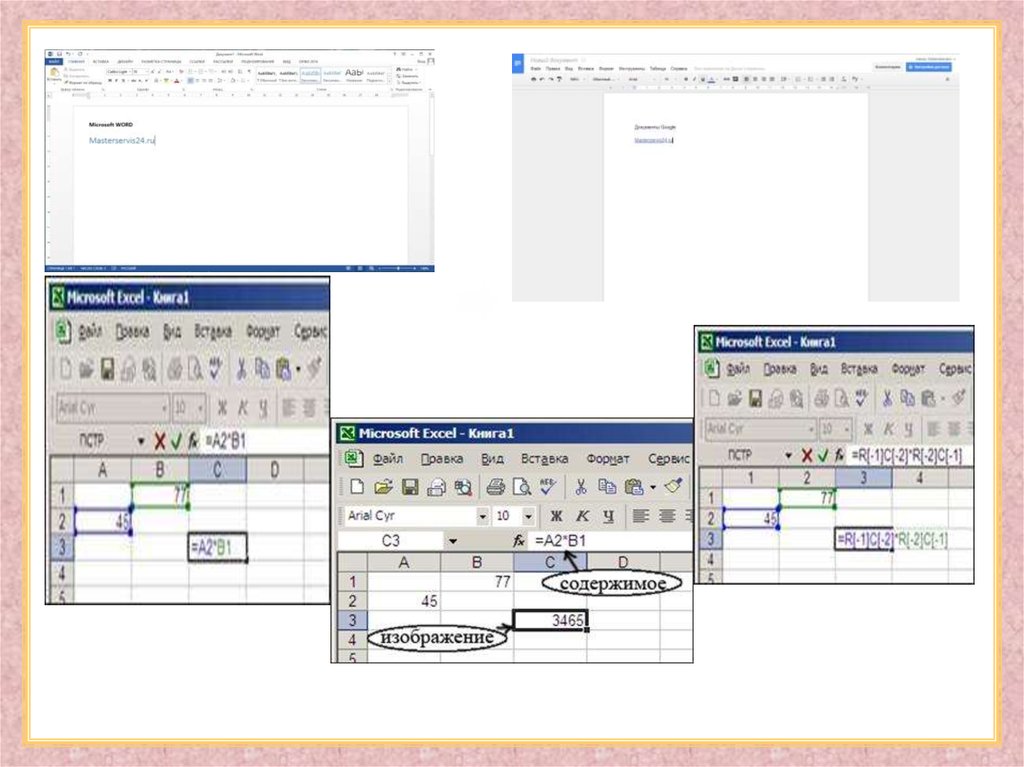Image resolution: width=1024 pixels, height=767 pixels.
Task: Select cell containing 3465 in middle Excel
Action: point(550,621)
